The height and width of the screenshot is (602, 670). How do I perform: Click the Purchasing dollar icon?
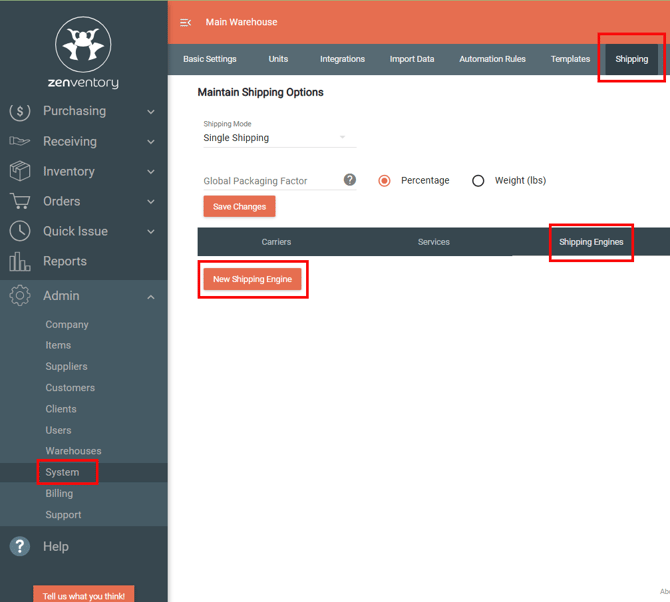pos(19,111)
